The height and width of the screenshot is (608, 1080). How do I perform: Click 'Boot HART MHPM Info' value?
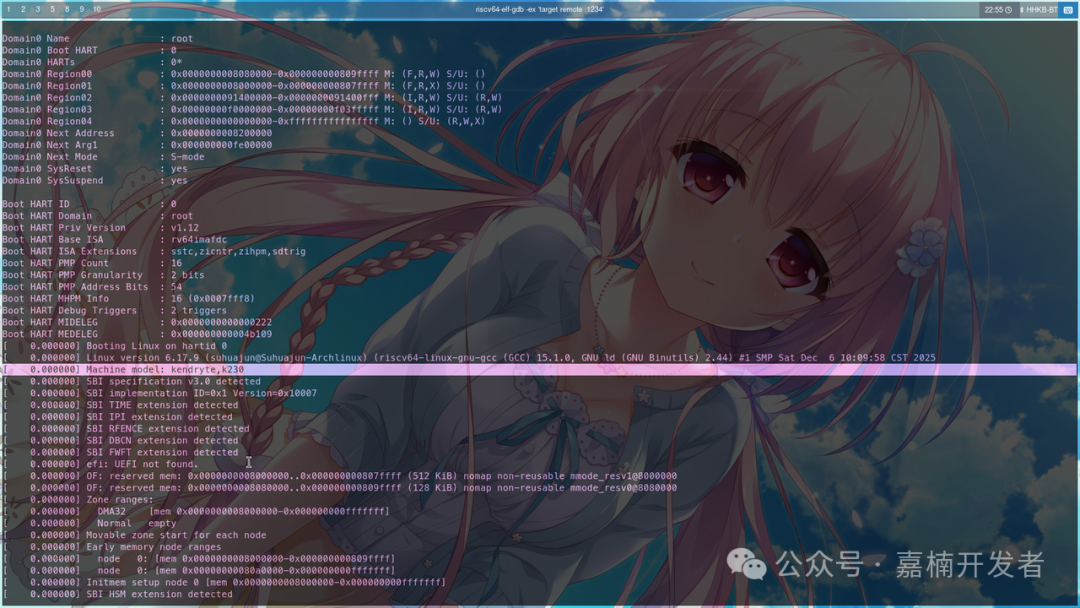pyautogui.click(x=212, y=299)
